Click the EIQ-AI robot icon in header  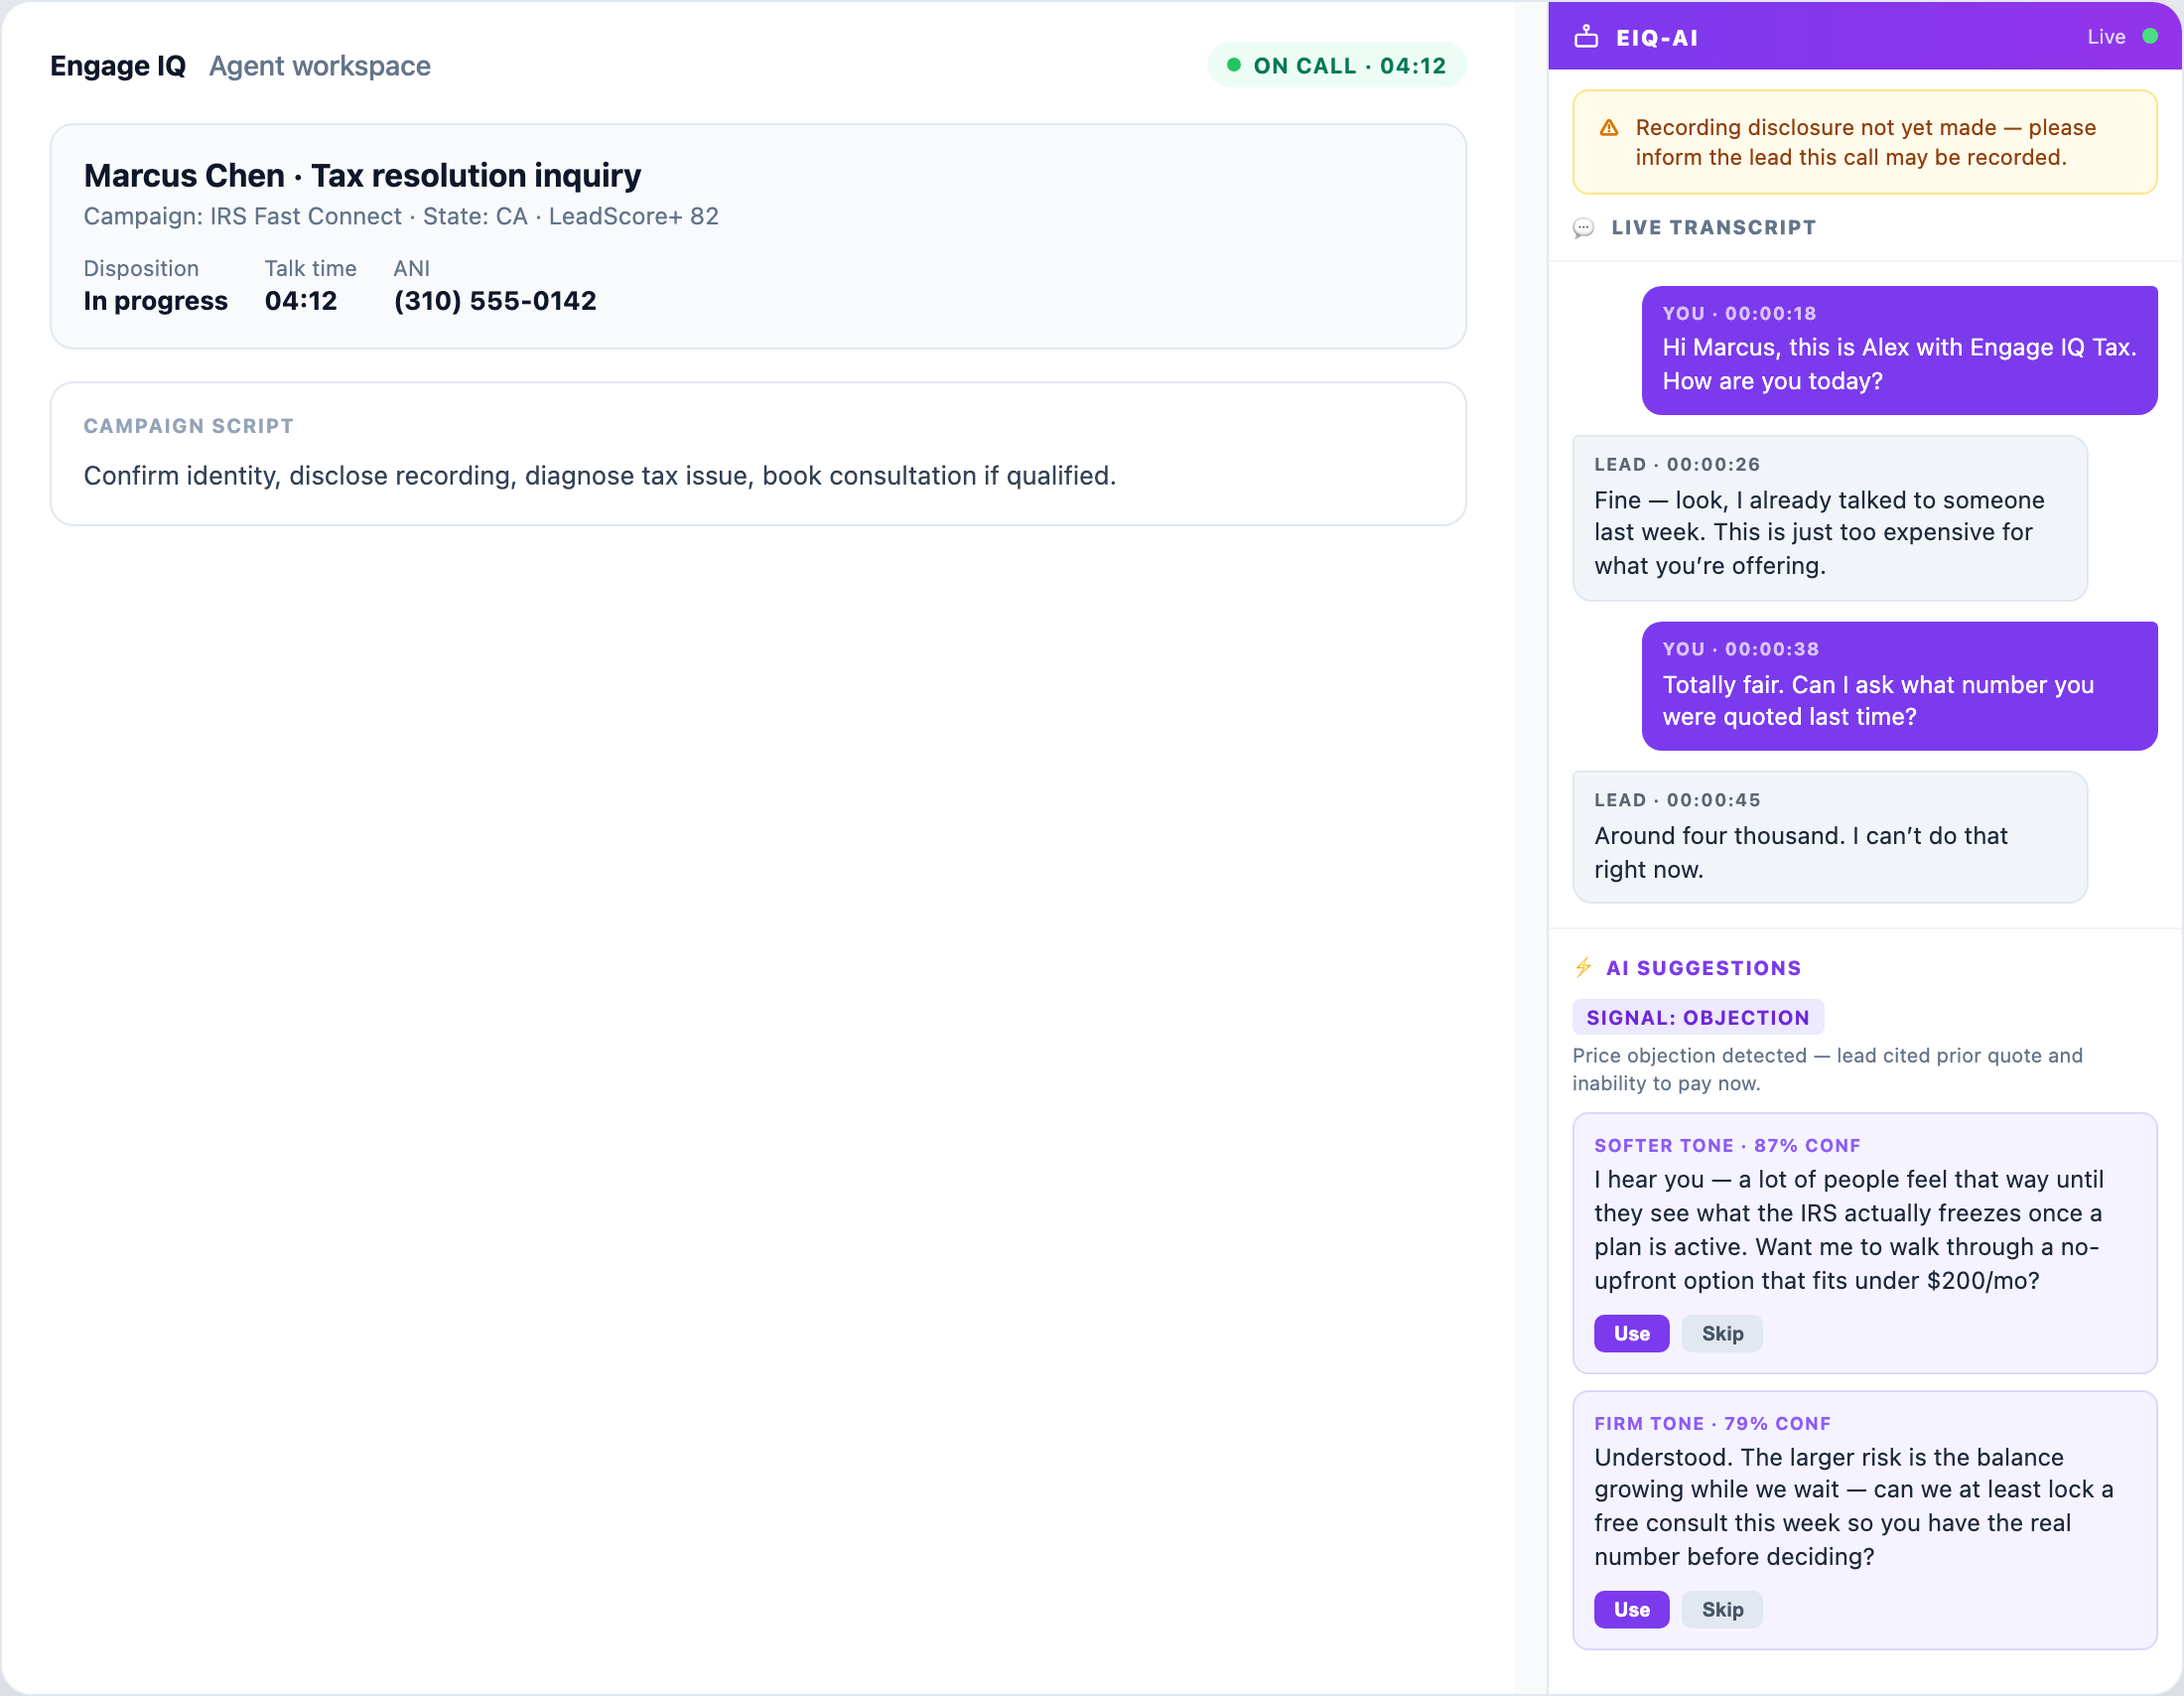click(1587, 37)
